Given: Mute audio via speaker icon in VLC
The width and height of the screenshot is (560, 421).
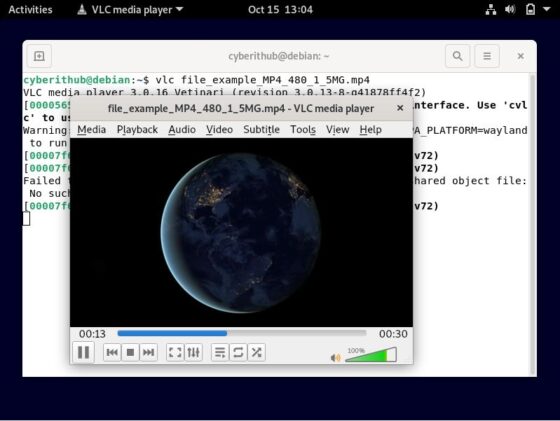Looking at the screenshot, I should point(335,357).
